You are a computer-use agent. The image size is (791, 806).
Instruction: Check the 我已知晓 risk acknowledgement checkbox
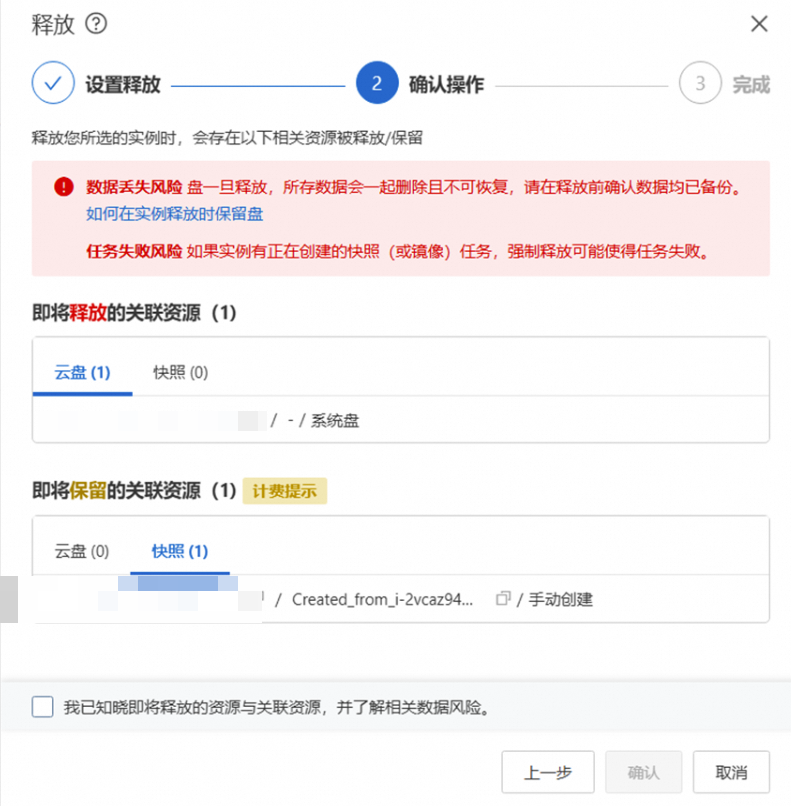[42, 707]
